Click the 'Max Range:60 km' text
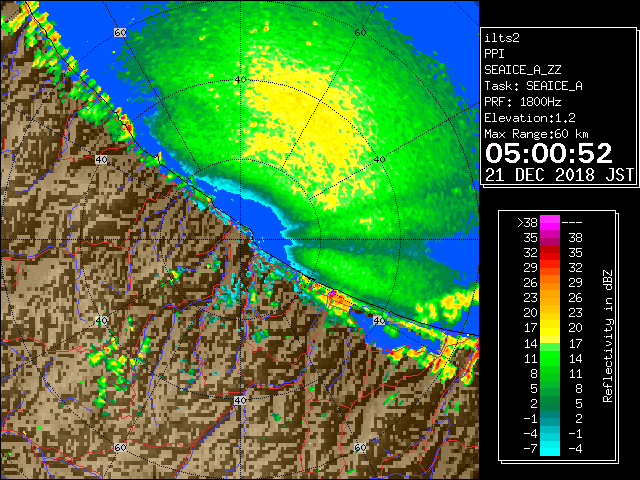The height and width of the screenshot is (480, 640). (x=536, y=134)
